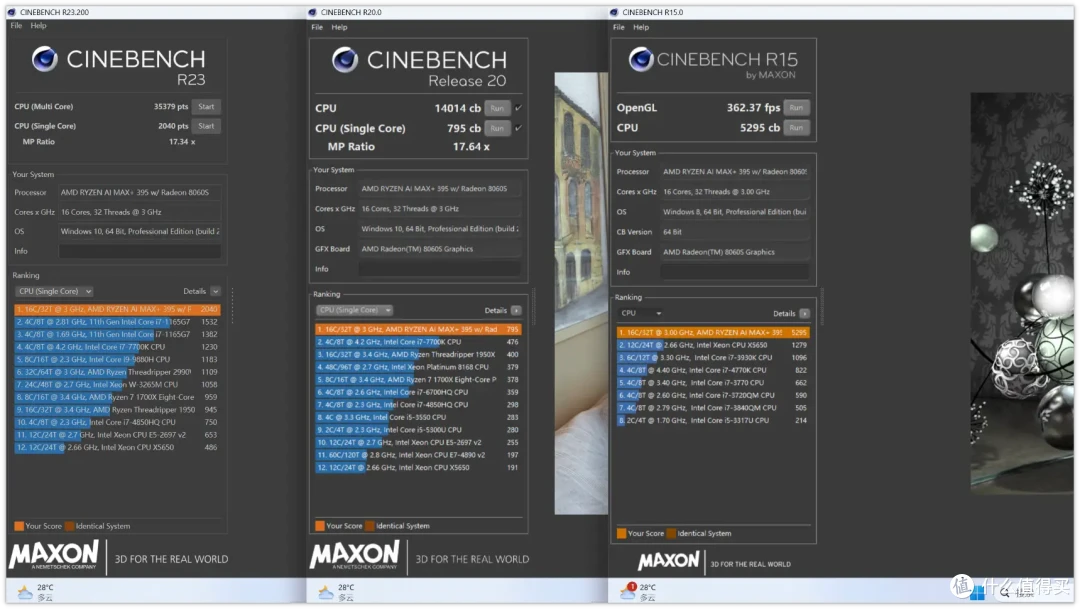Image resolution: width=1080 pixels, height=609 pixels.
Task: Select the Threadripper 2990 row in R23 ranking
Action: tap(117, 372)
